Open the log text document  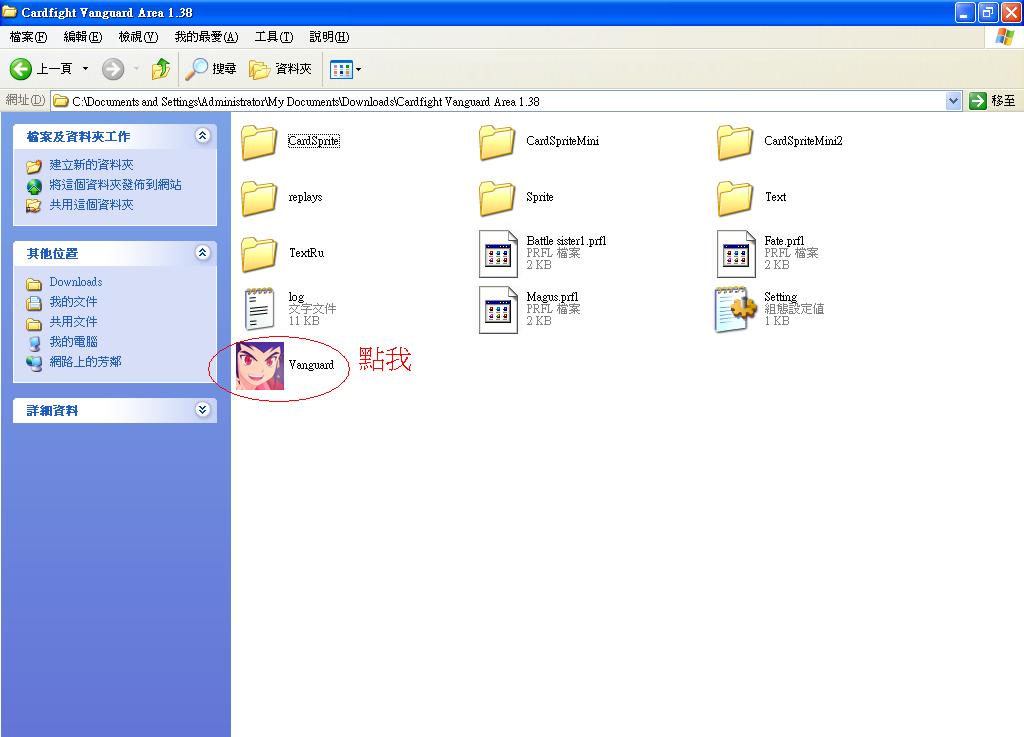pyautogui.click(x=260, y=309)
